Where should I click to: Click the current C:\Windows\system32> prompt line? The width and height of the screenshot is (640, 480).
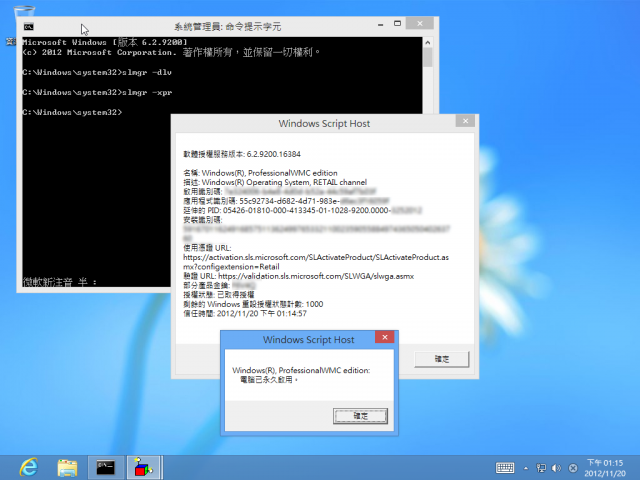pos(72,112)
